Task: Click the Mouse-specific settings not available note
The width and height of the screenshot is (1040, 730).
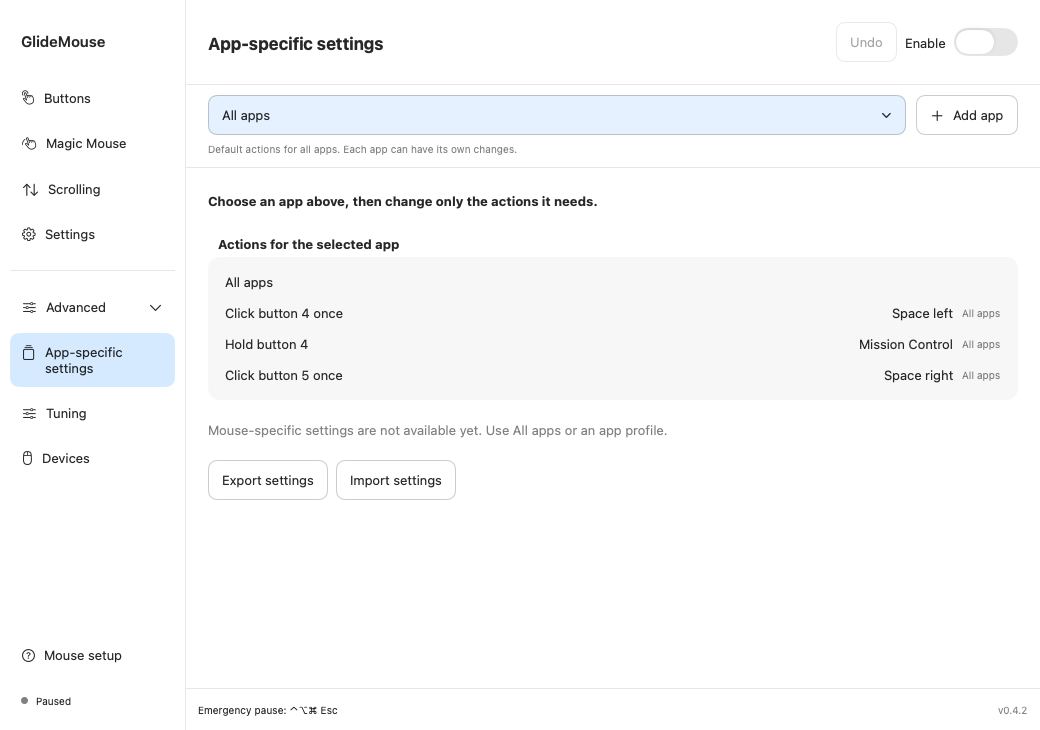Action: click(x=437, y=430)
